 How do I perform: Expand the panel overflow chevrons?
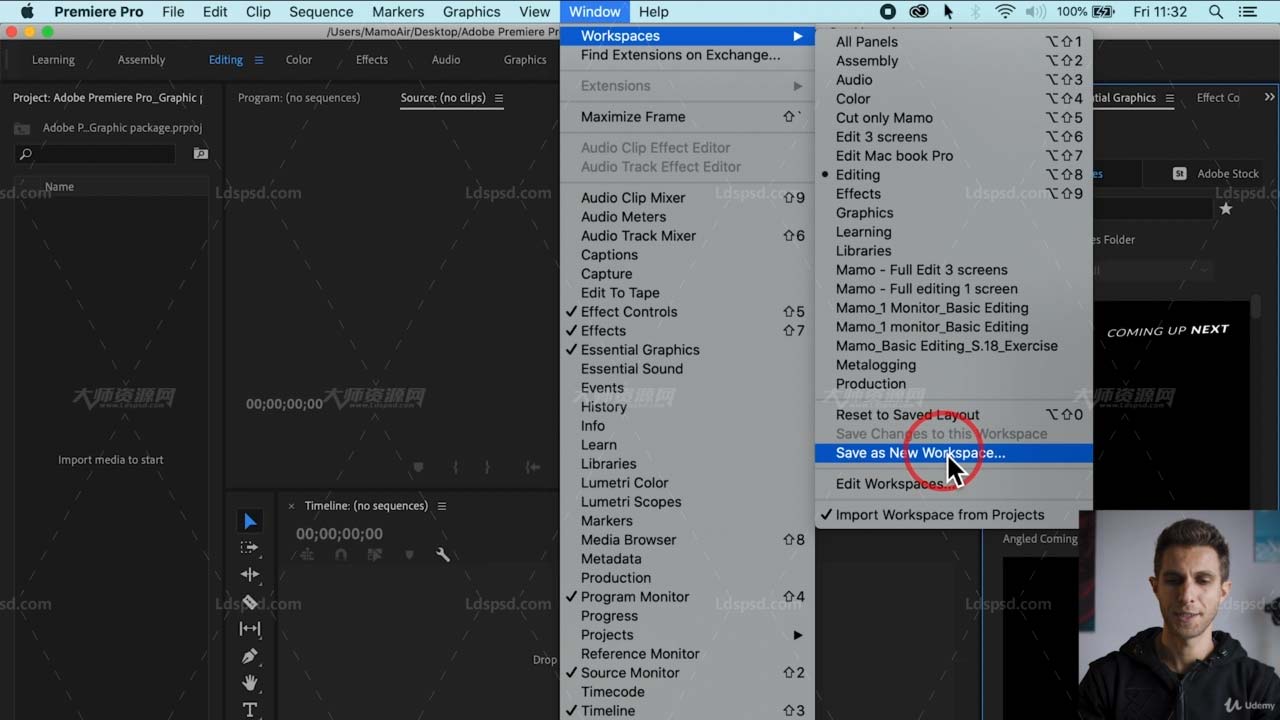click(x=1269, y=97)
